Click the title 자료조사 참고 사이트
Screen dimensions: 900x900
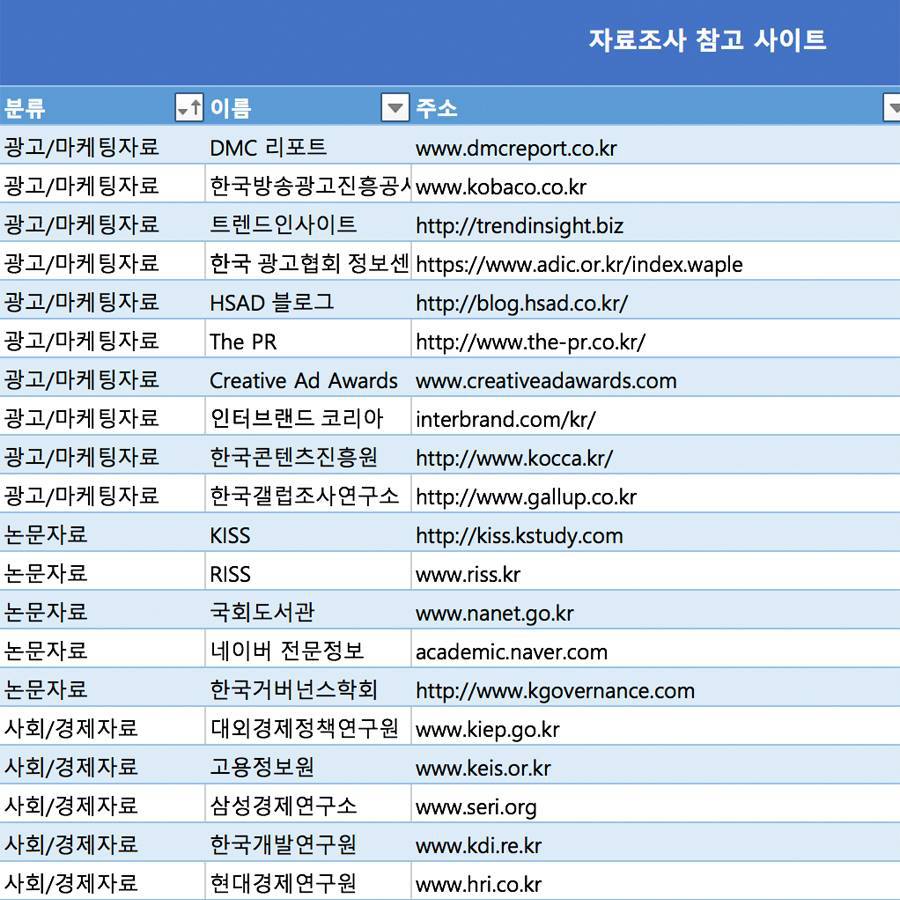(707, 40)
